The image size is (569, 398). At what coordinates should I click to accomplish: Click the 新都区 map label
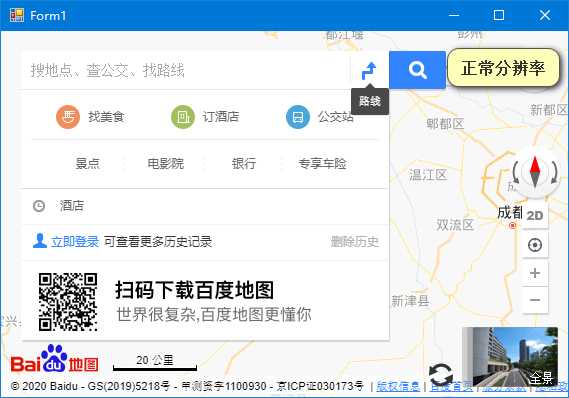(549, 110)
